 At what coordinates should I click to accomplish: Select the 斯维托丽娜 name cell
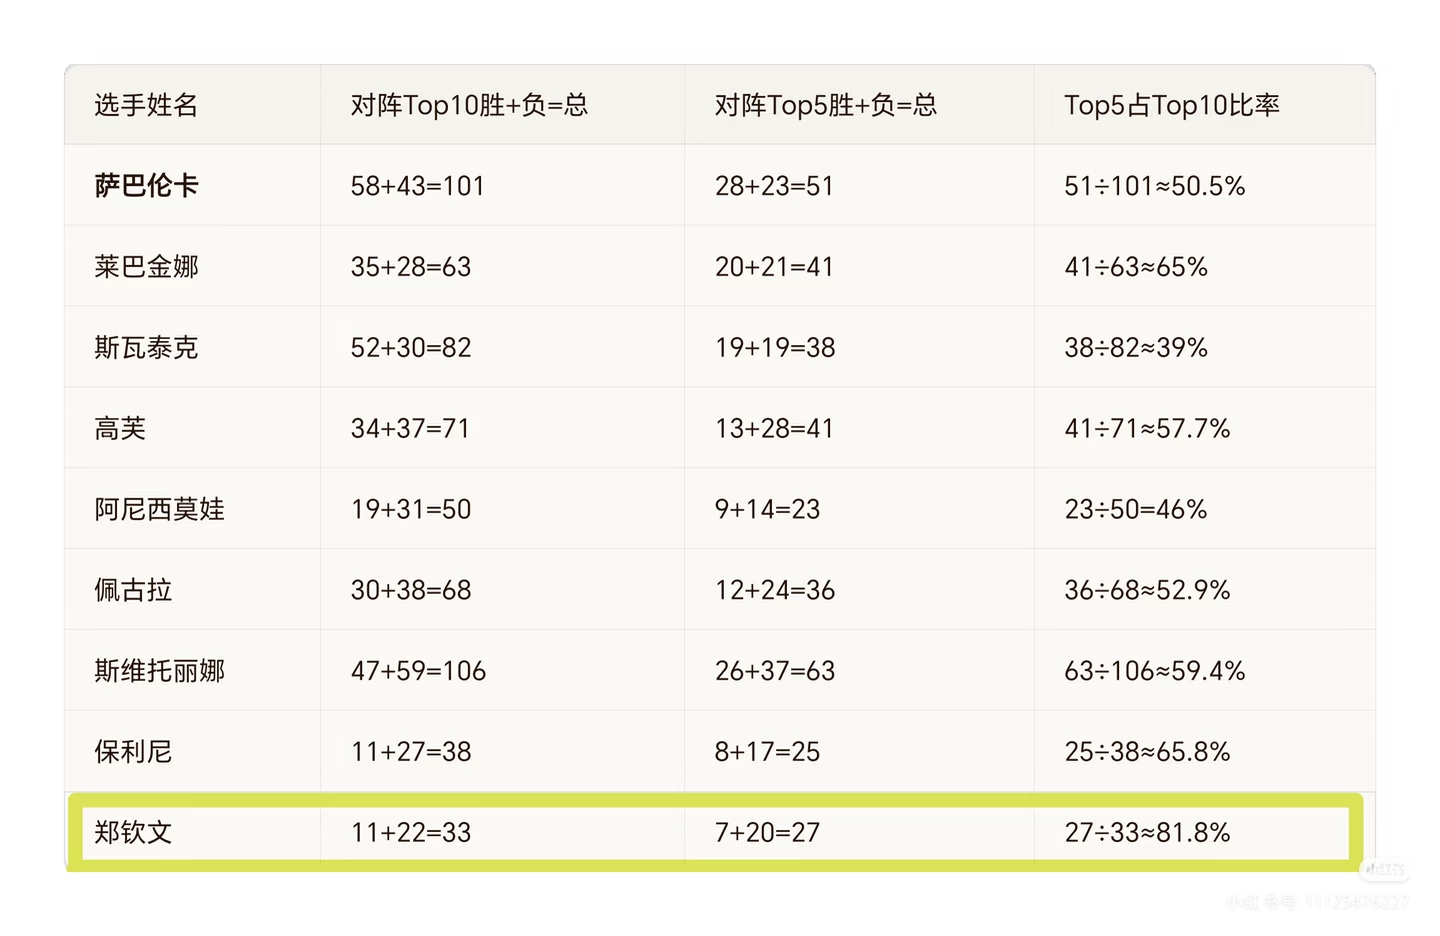(159, 671)
